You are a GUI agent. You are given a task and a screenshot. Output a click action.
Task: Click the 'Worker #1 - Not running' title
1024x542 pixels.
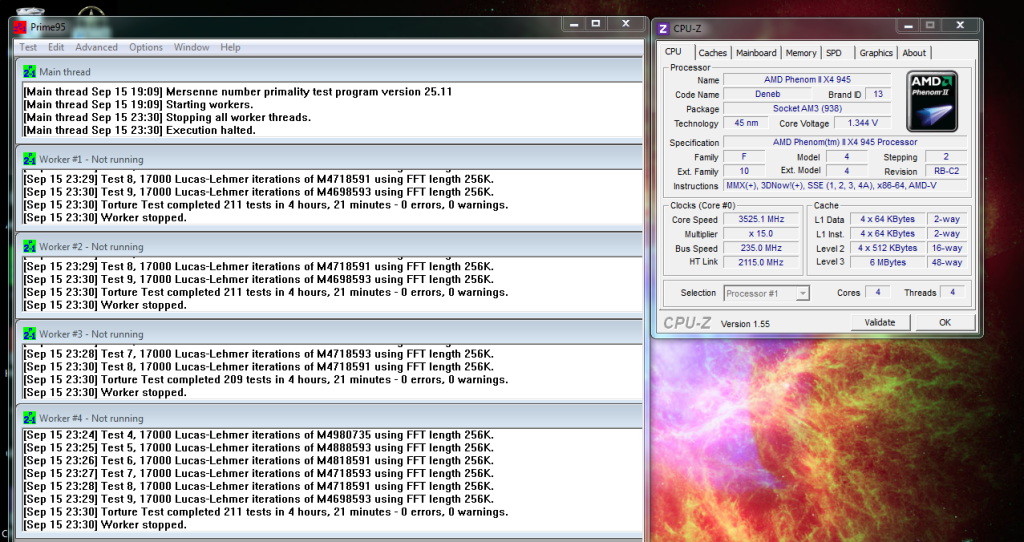point(91,159)
